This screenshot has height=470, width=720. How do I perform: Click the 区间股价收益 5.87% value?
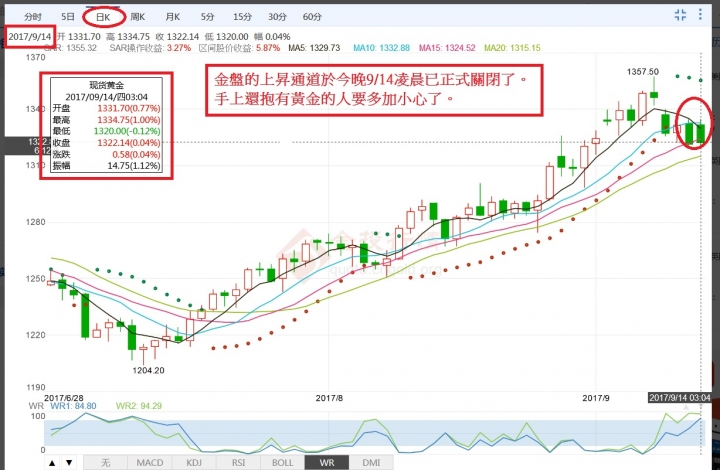point(268,48)
